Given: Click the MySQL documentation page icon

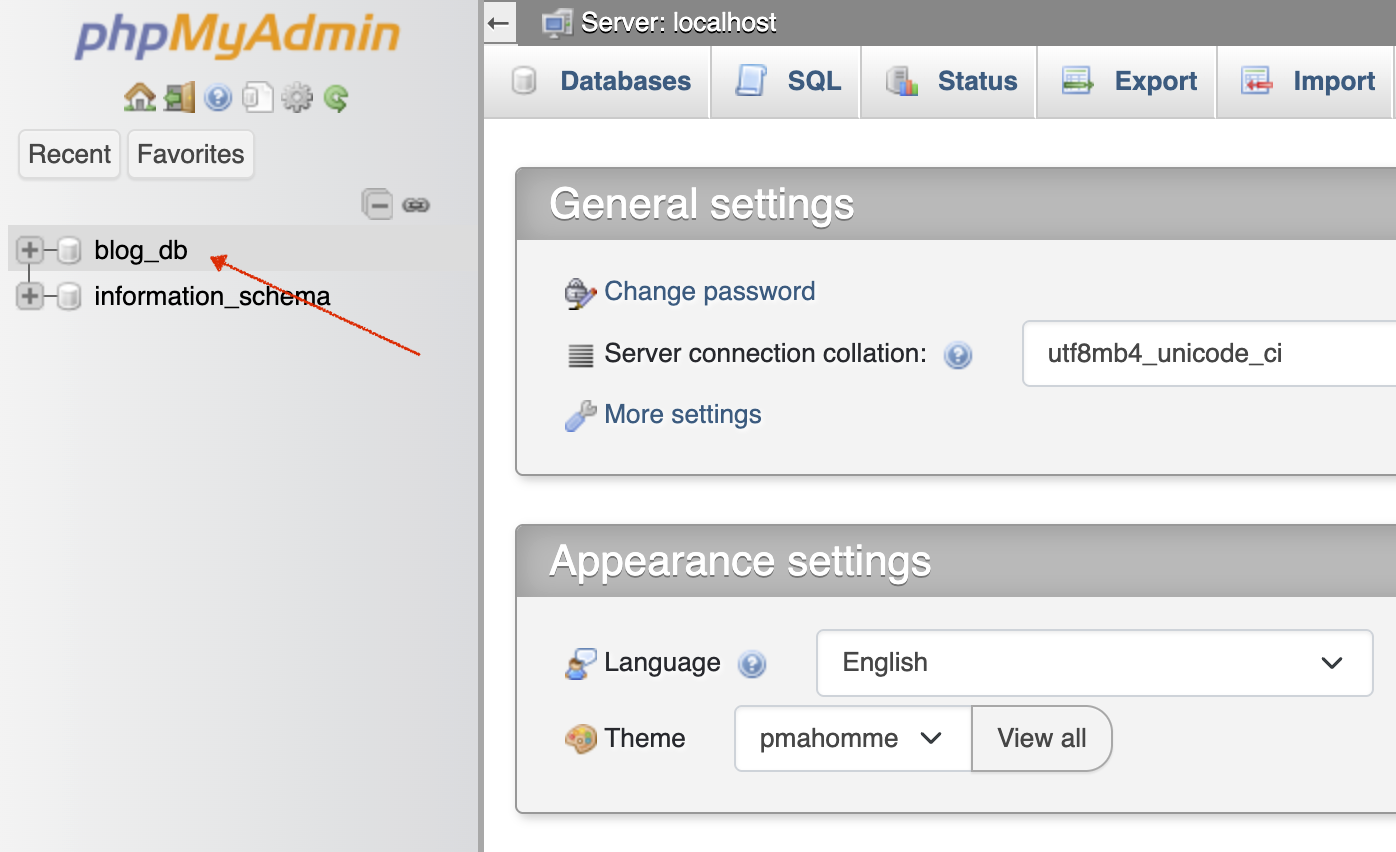Looking at the screenshot, I should (x=257, y=97).
